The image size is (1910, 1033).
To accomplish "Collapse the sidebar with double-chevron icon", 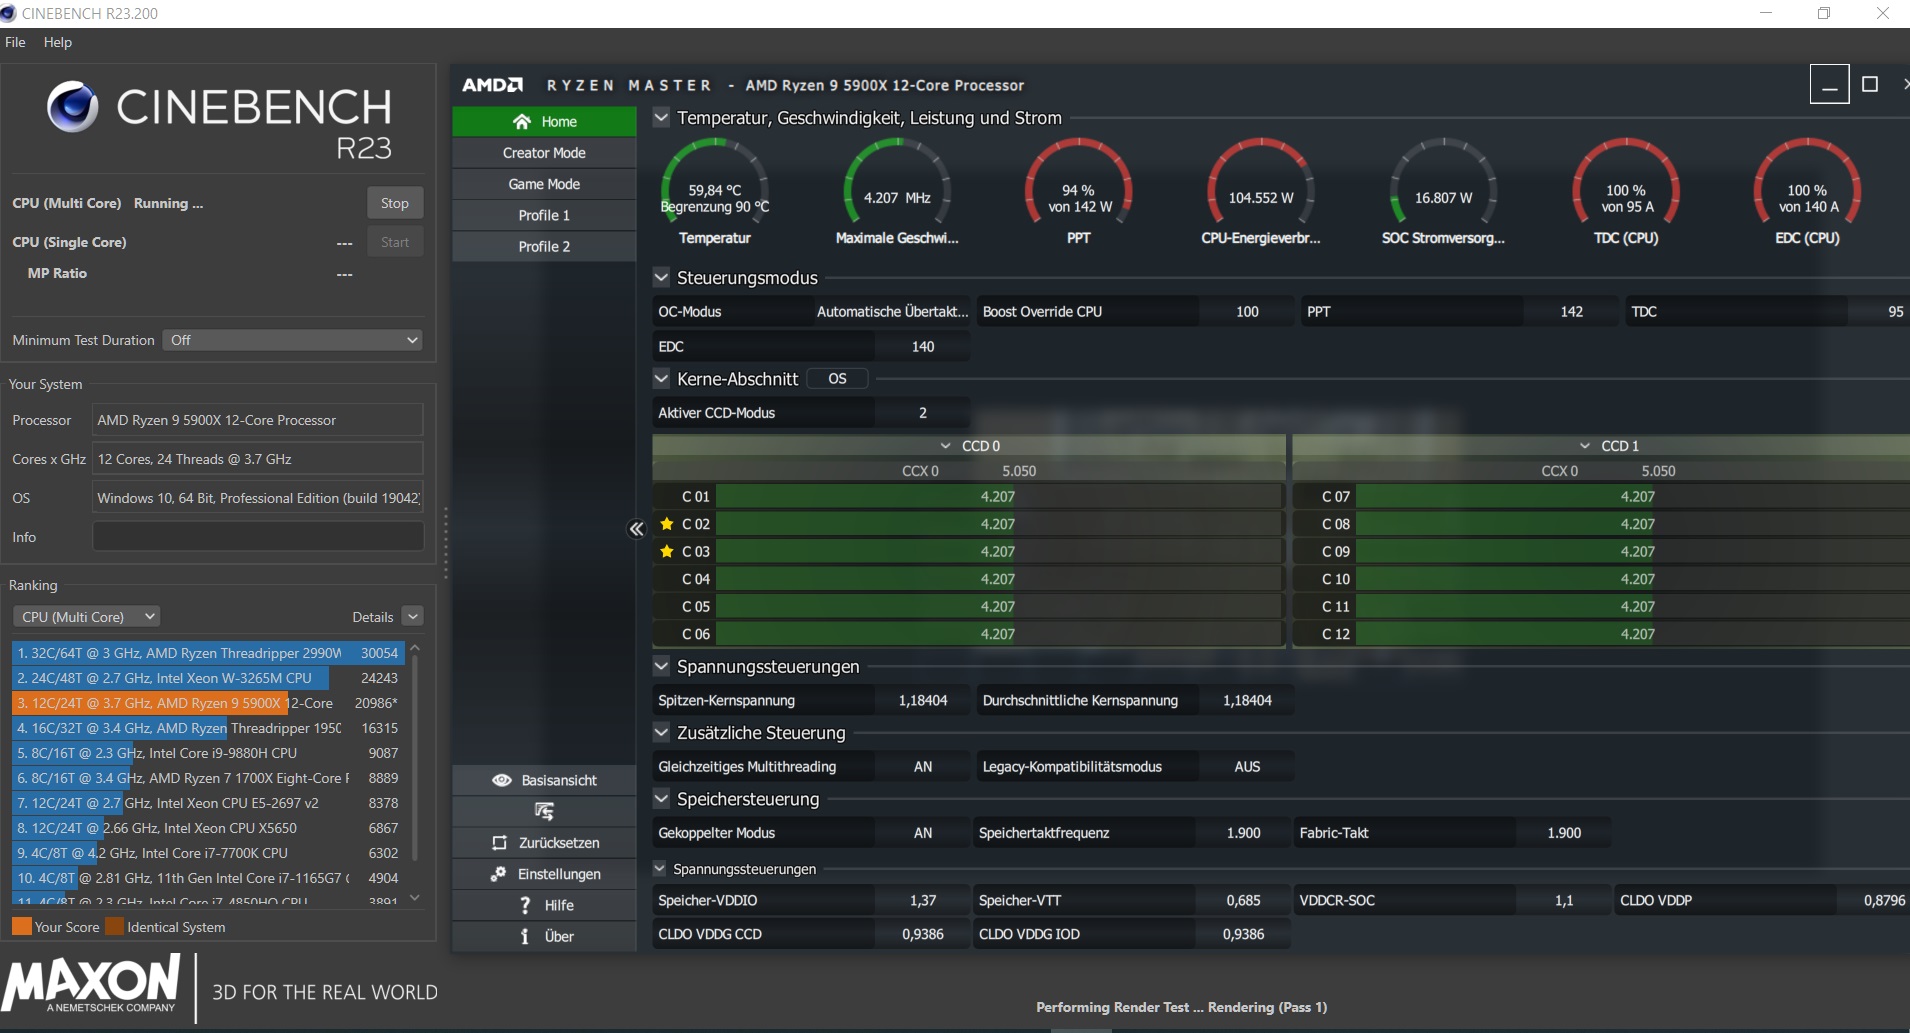I will point(636,529).
